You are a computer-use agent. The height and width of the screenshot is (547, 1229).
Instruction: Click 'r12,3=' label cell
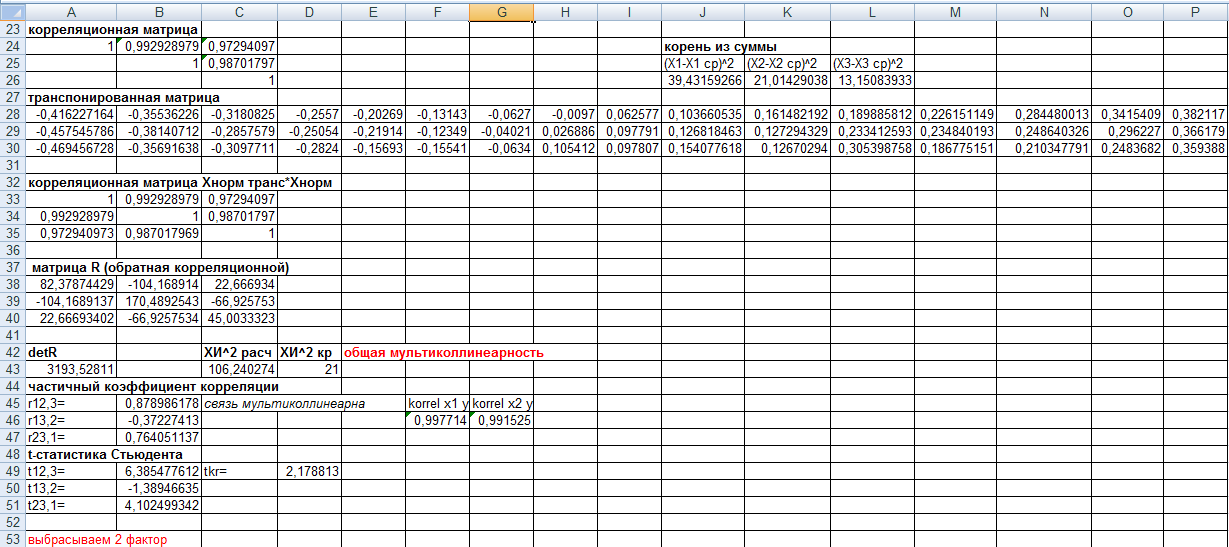[x=71, y=404]
